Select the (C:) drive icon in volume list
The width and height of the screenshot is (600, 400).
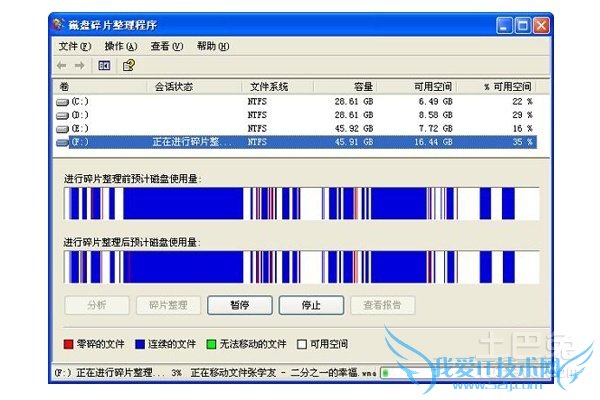[63, 102]
